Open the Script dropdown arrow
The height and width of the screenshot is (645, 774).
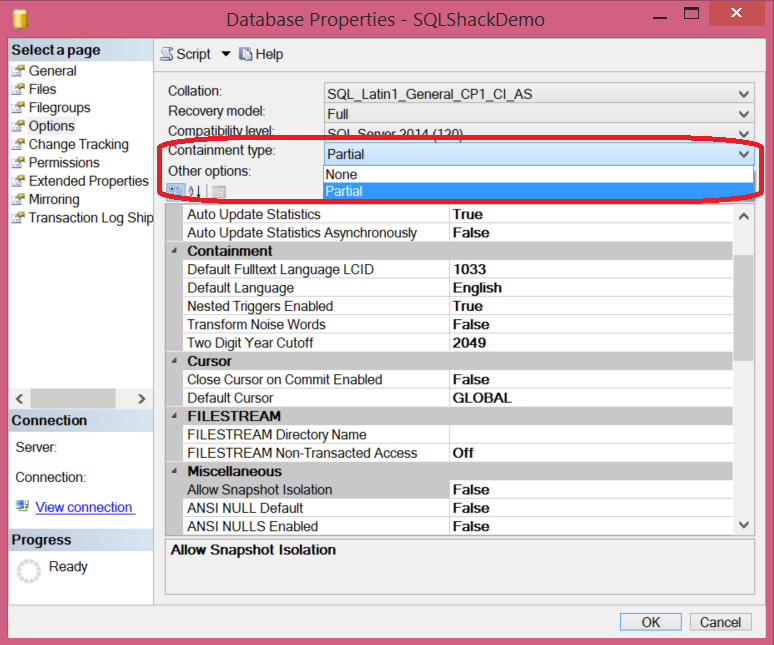226,54
